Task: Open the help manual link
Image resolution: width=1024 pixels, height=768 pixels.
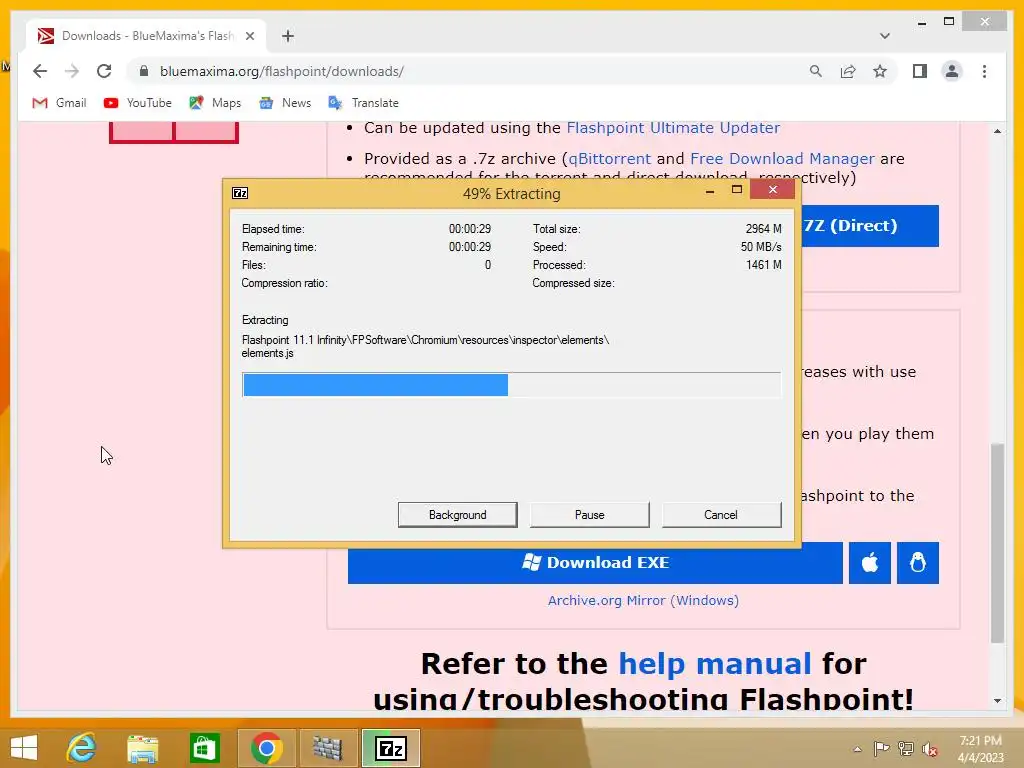Action: pyautogui.click(x=714, y=664)
